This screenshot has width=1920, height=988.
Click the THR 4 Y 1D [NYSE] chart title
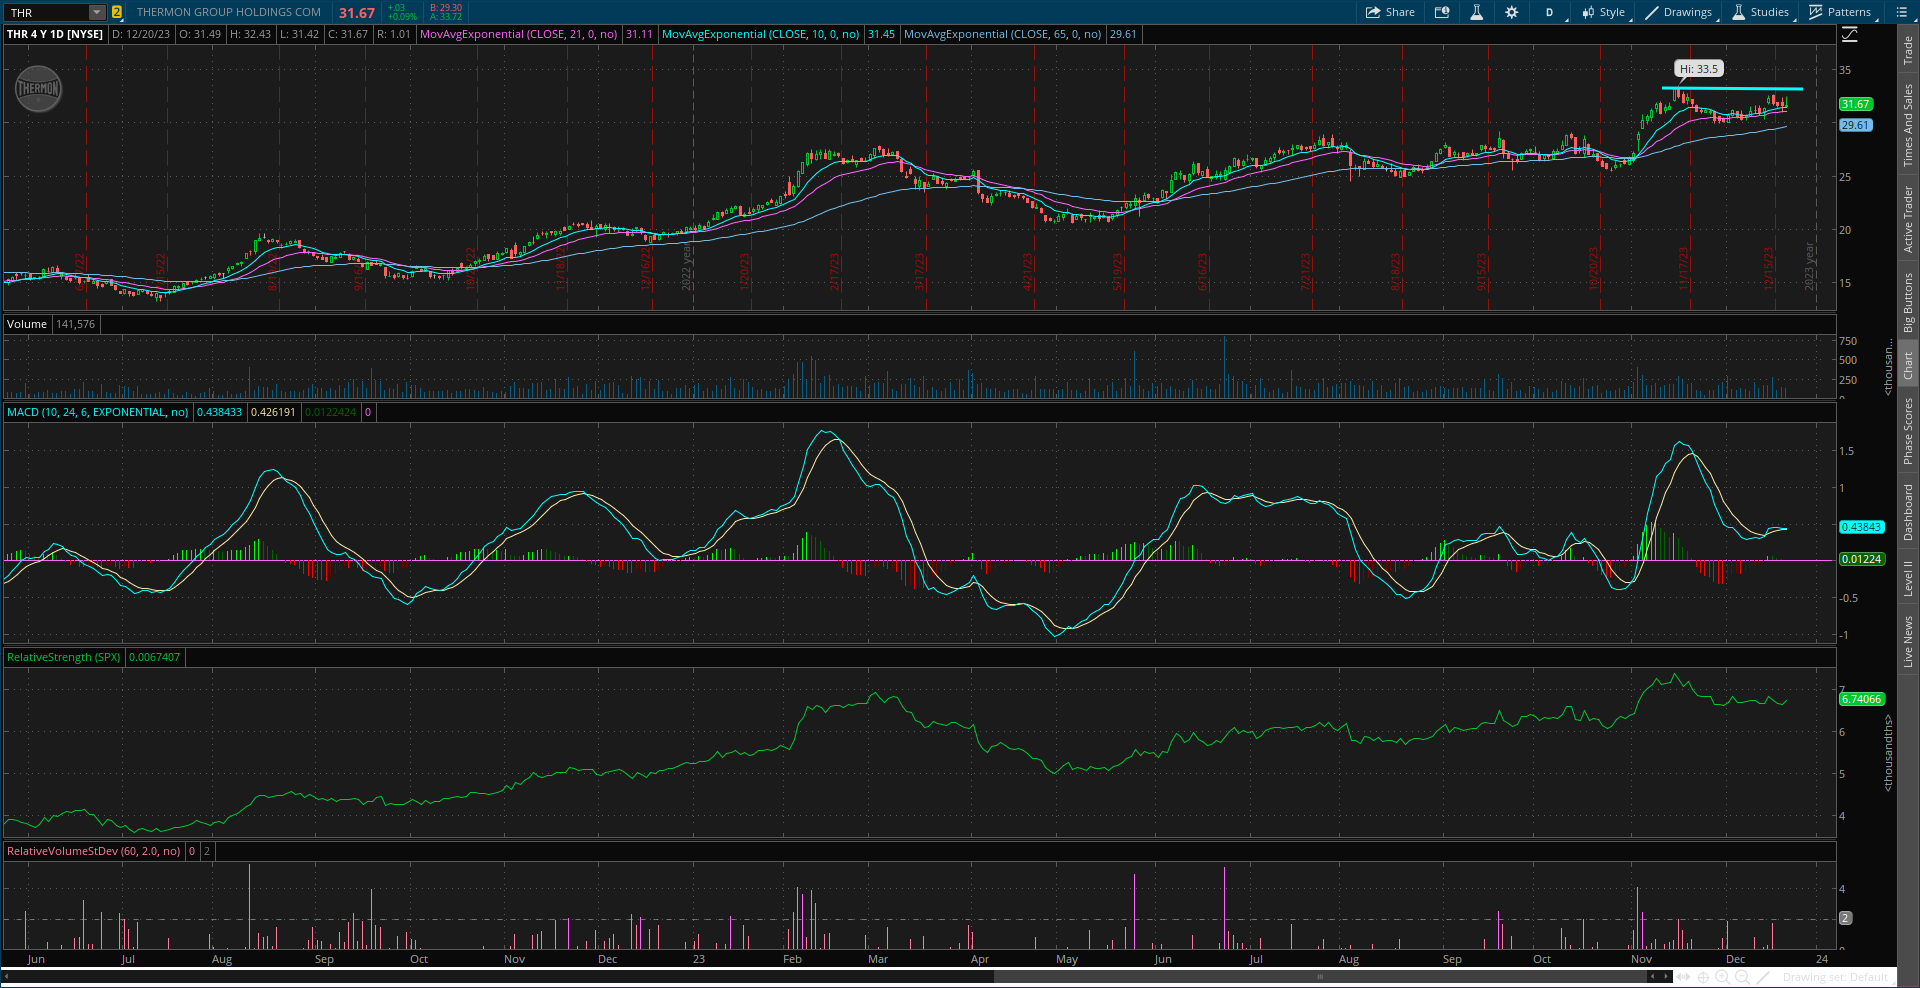coord(55,34)
